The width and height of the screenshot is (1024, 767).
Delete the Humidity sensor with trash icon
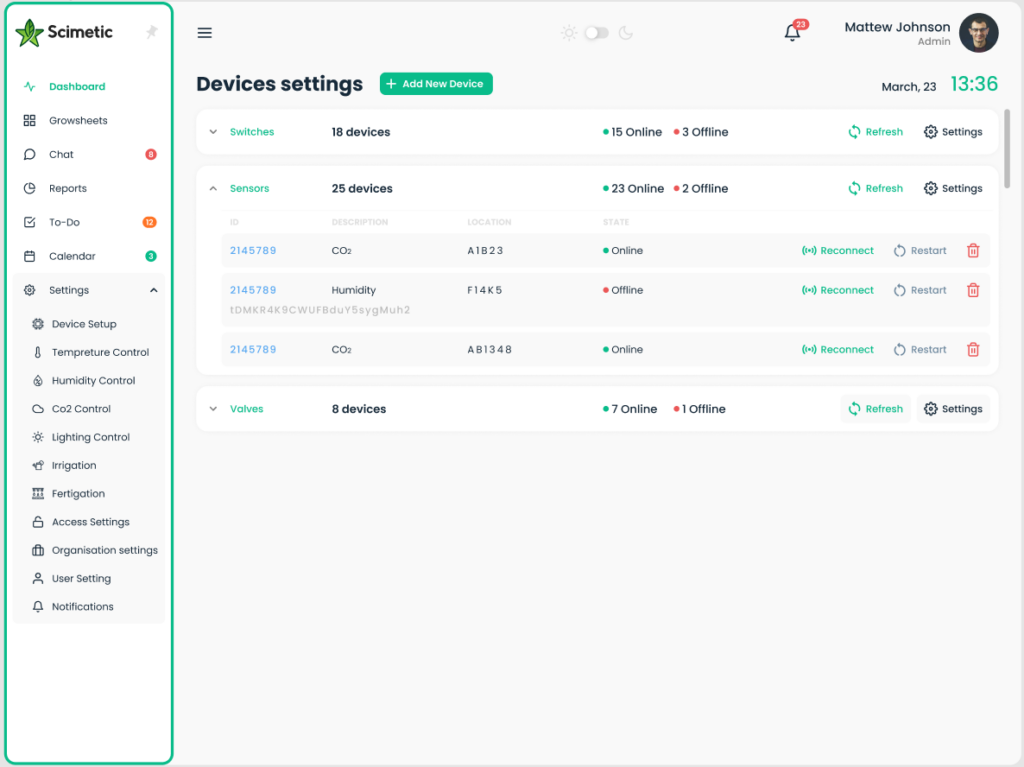tap(973, 290)
